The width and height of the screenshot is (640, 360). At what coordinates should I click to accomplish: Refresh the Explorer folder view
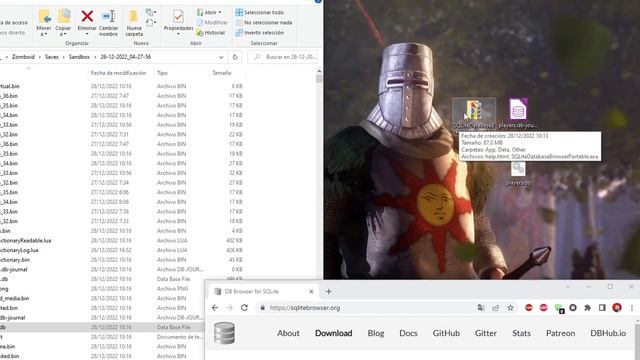(x=235, y=57)
